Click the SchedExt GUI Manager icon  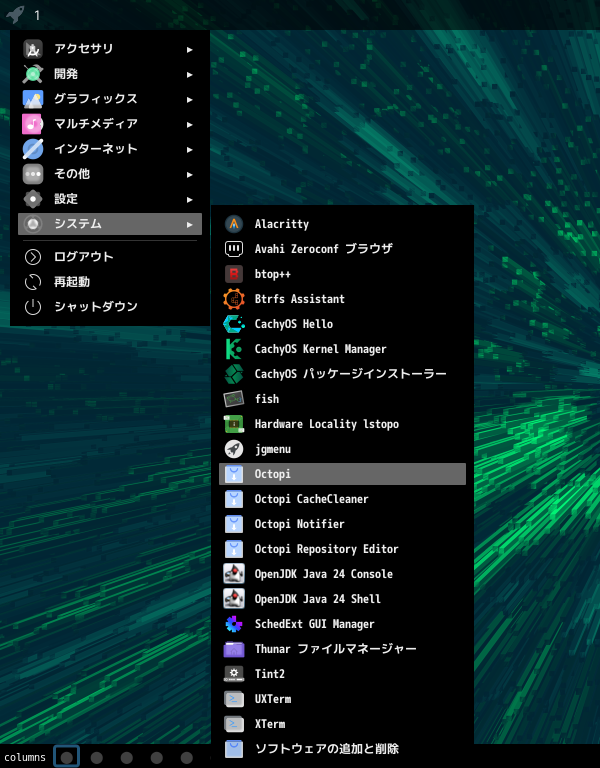(234, 624)
